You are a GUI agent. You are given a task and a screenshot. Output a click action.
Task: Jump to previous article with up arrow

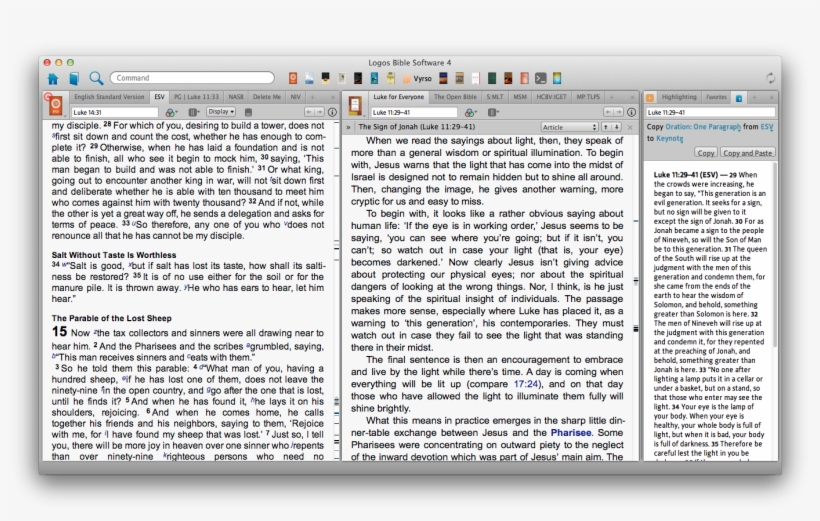[x=606, y=127]
